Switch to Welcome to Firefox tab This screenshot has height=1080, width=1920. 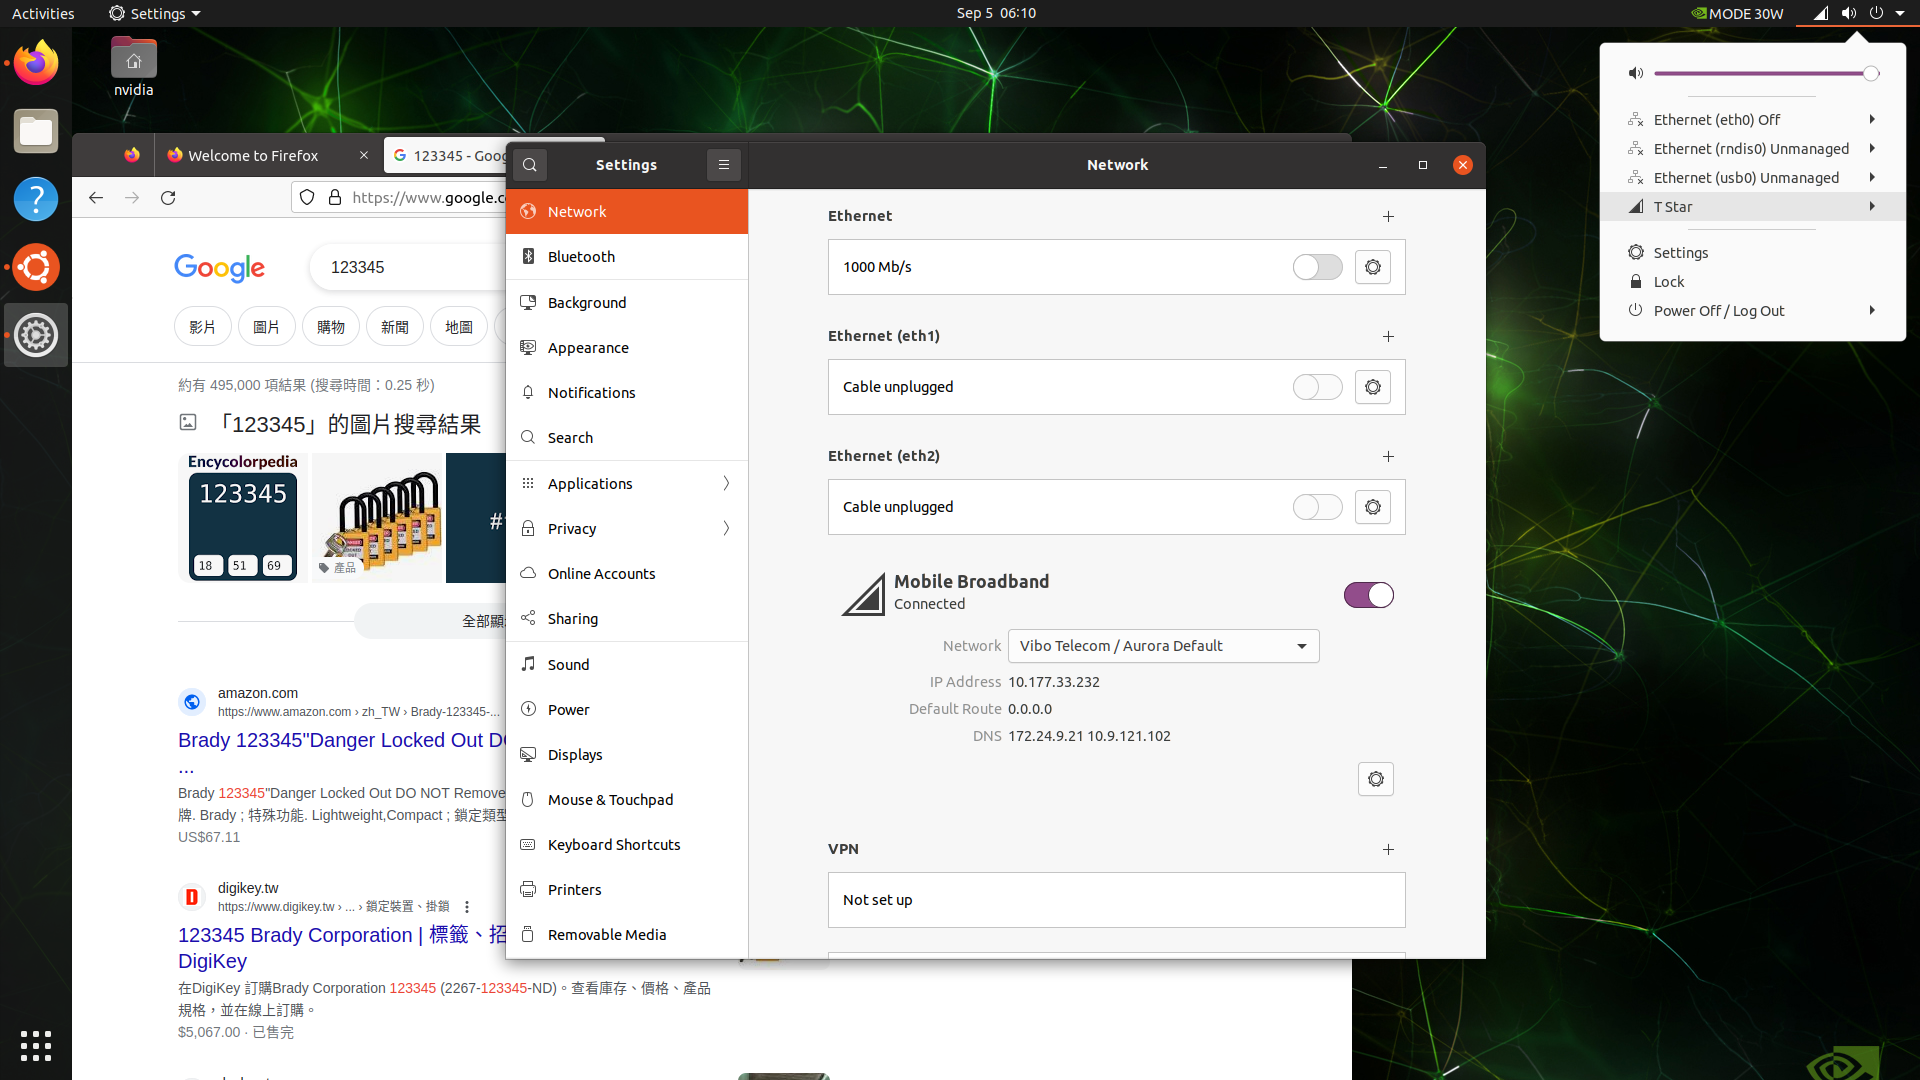tap(253, 156)
